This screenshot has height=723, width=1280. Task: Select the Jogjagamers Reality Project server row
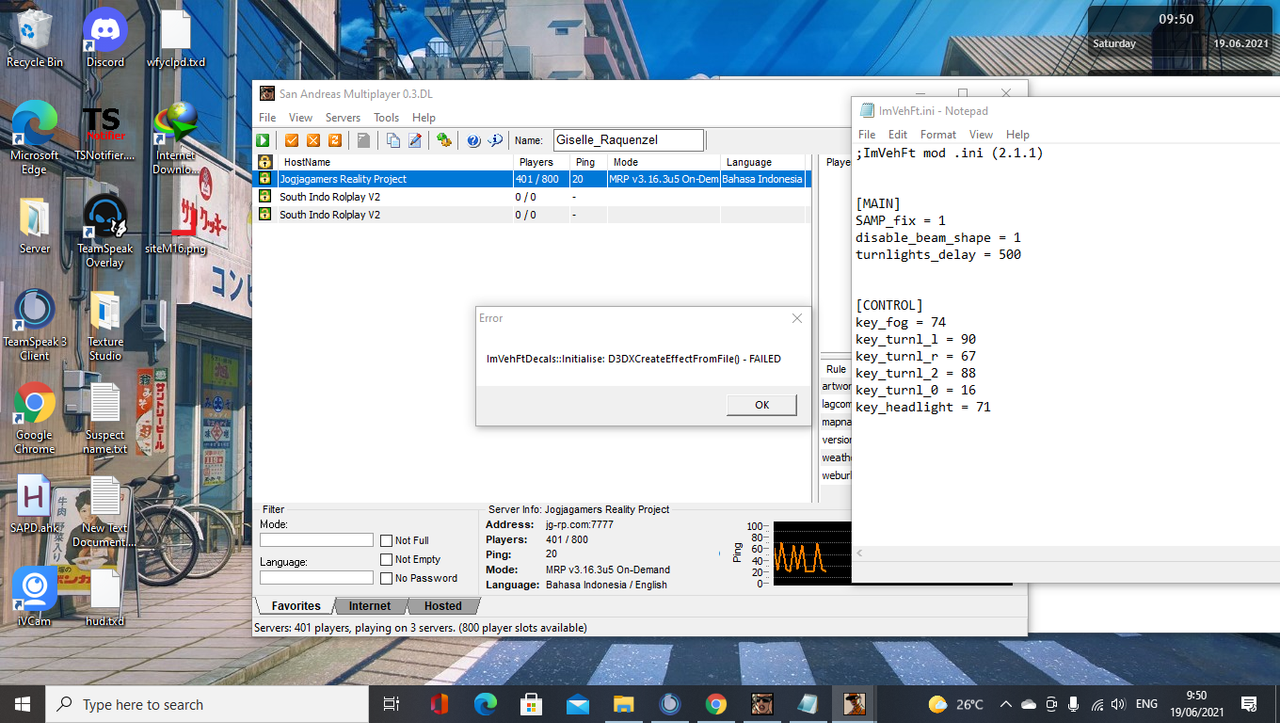[x=532, y=179]
